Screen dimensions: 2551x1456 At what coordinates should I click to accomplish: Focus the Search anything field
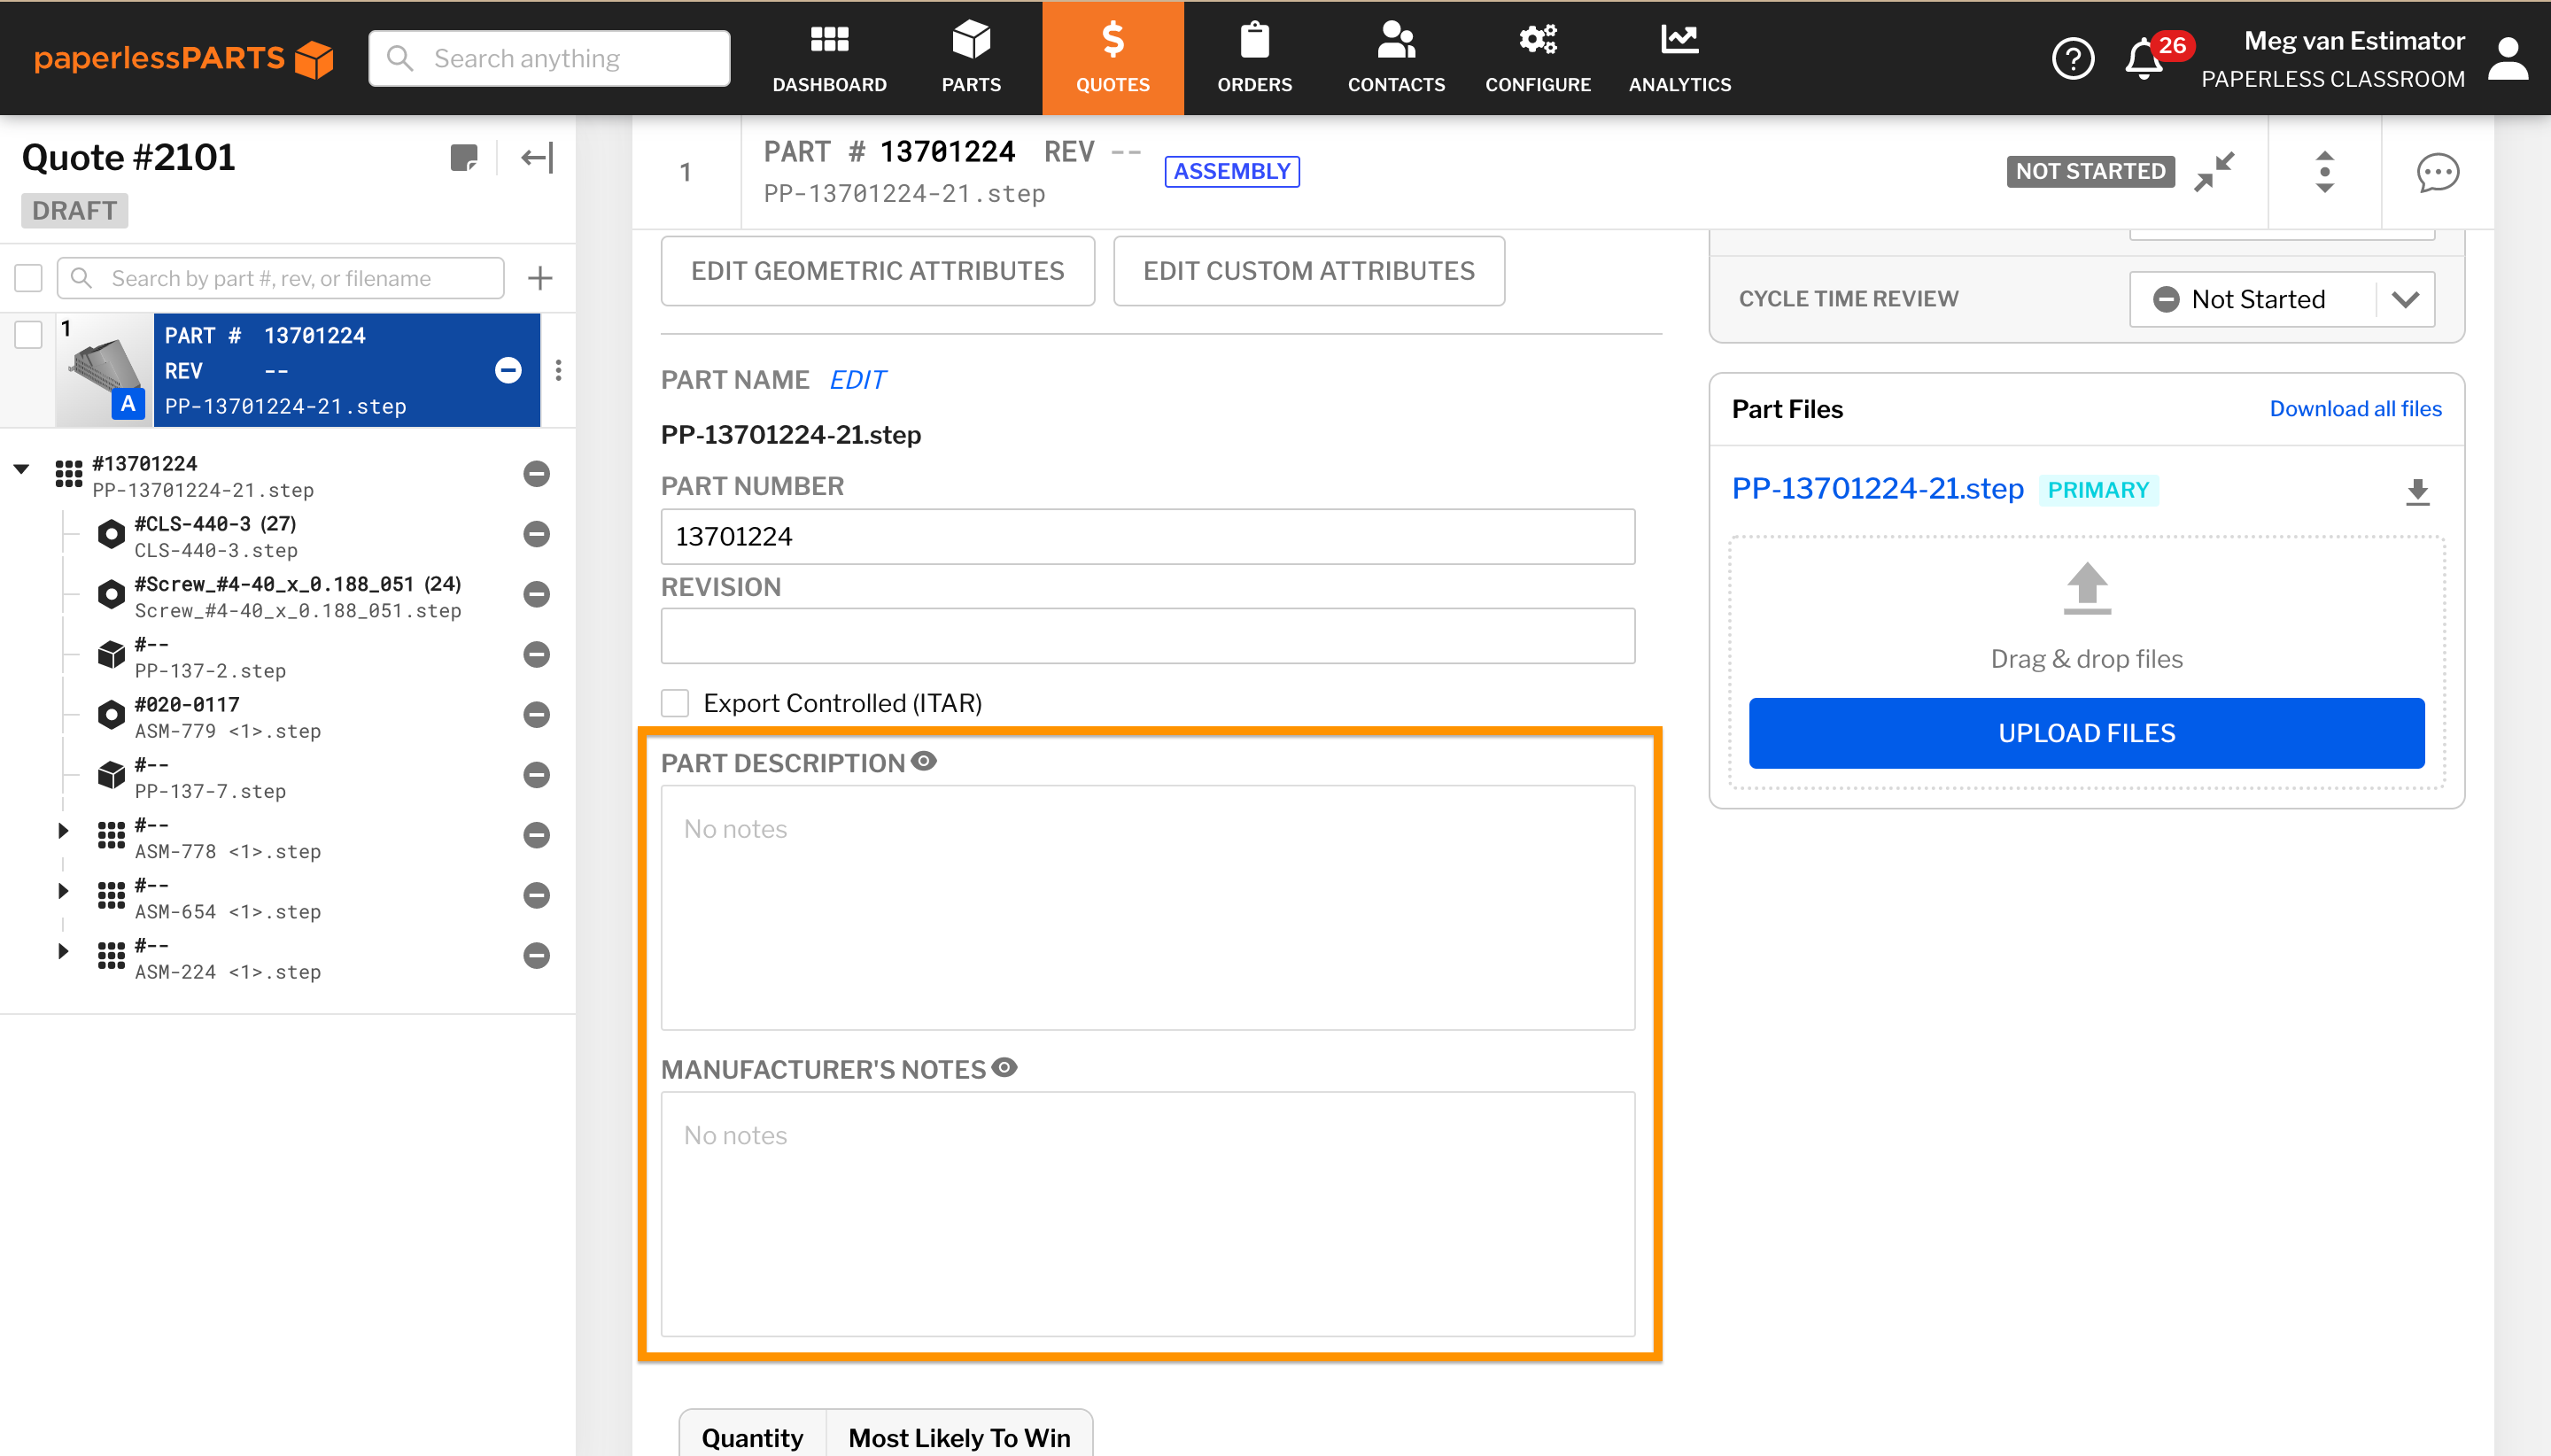549,58
